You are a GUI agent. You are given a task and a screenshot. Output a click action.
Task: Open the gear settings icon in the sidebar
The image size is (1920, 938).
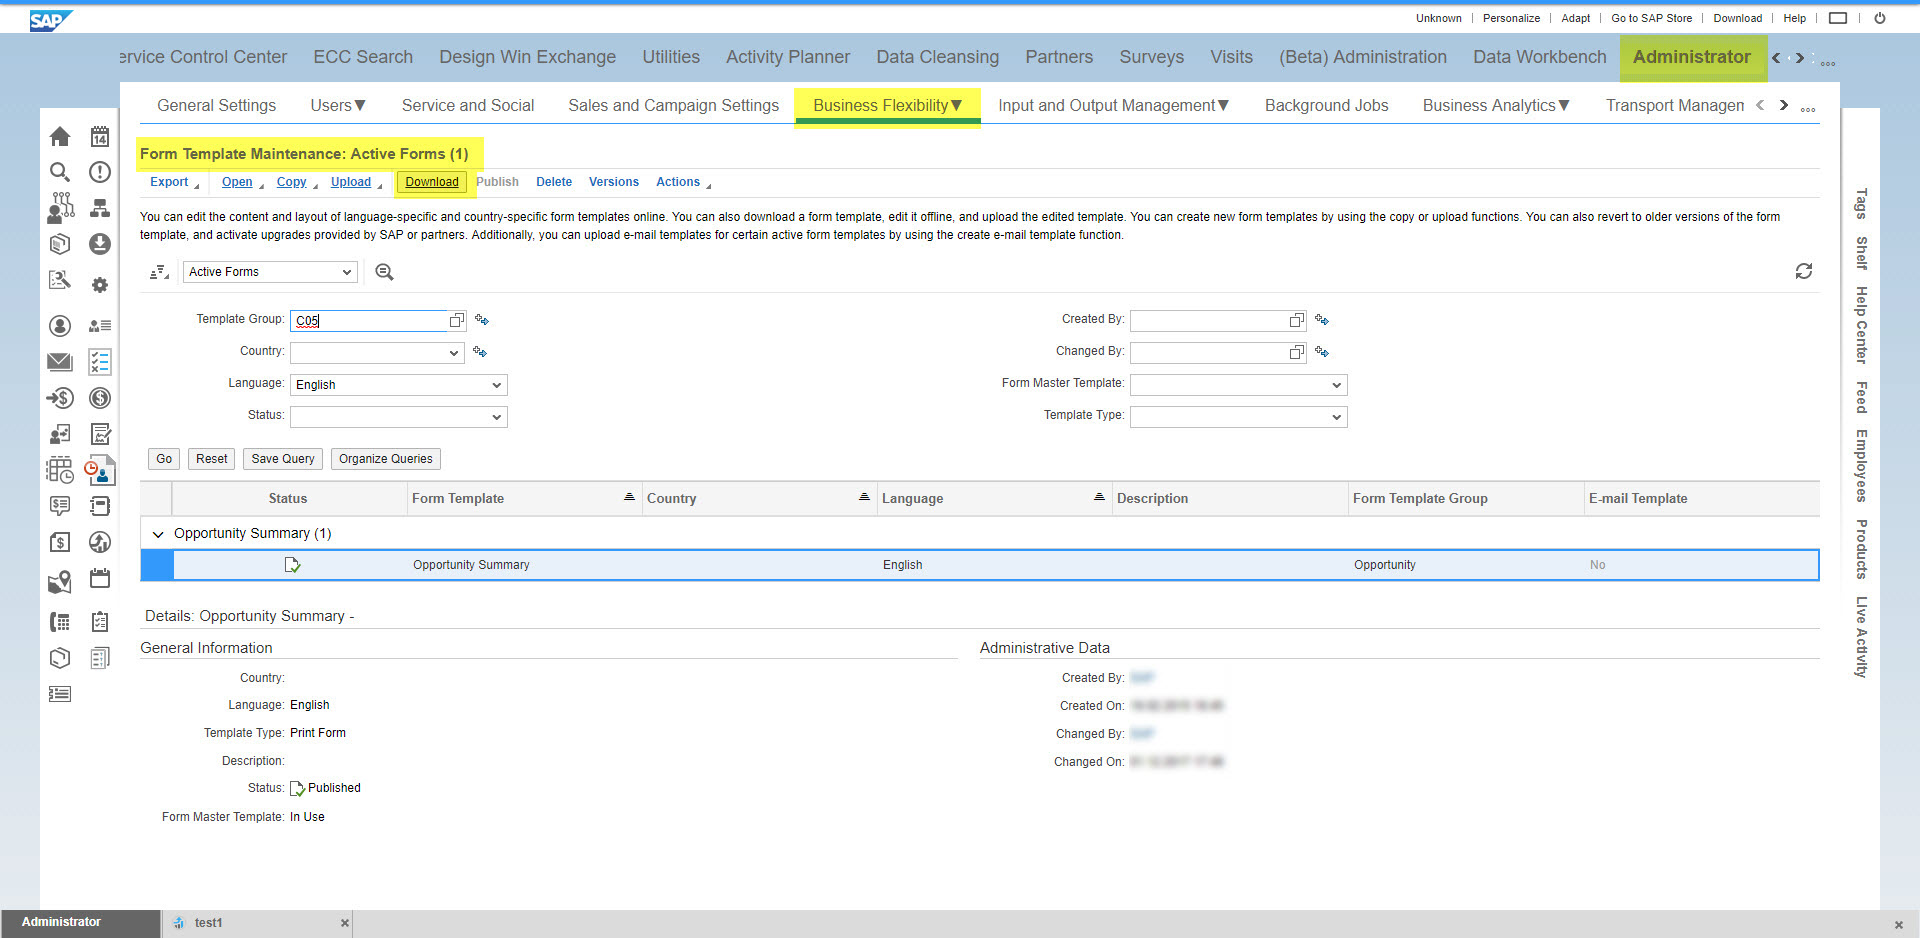(100, 285)
